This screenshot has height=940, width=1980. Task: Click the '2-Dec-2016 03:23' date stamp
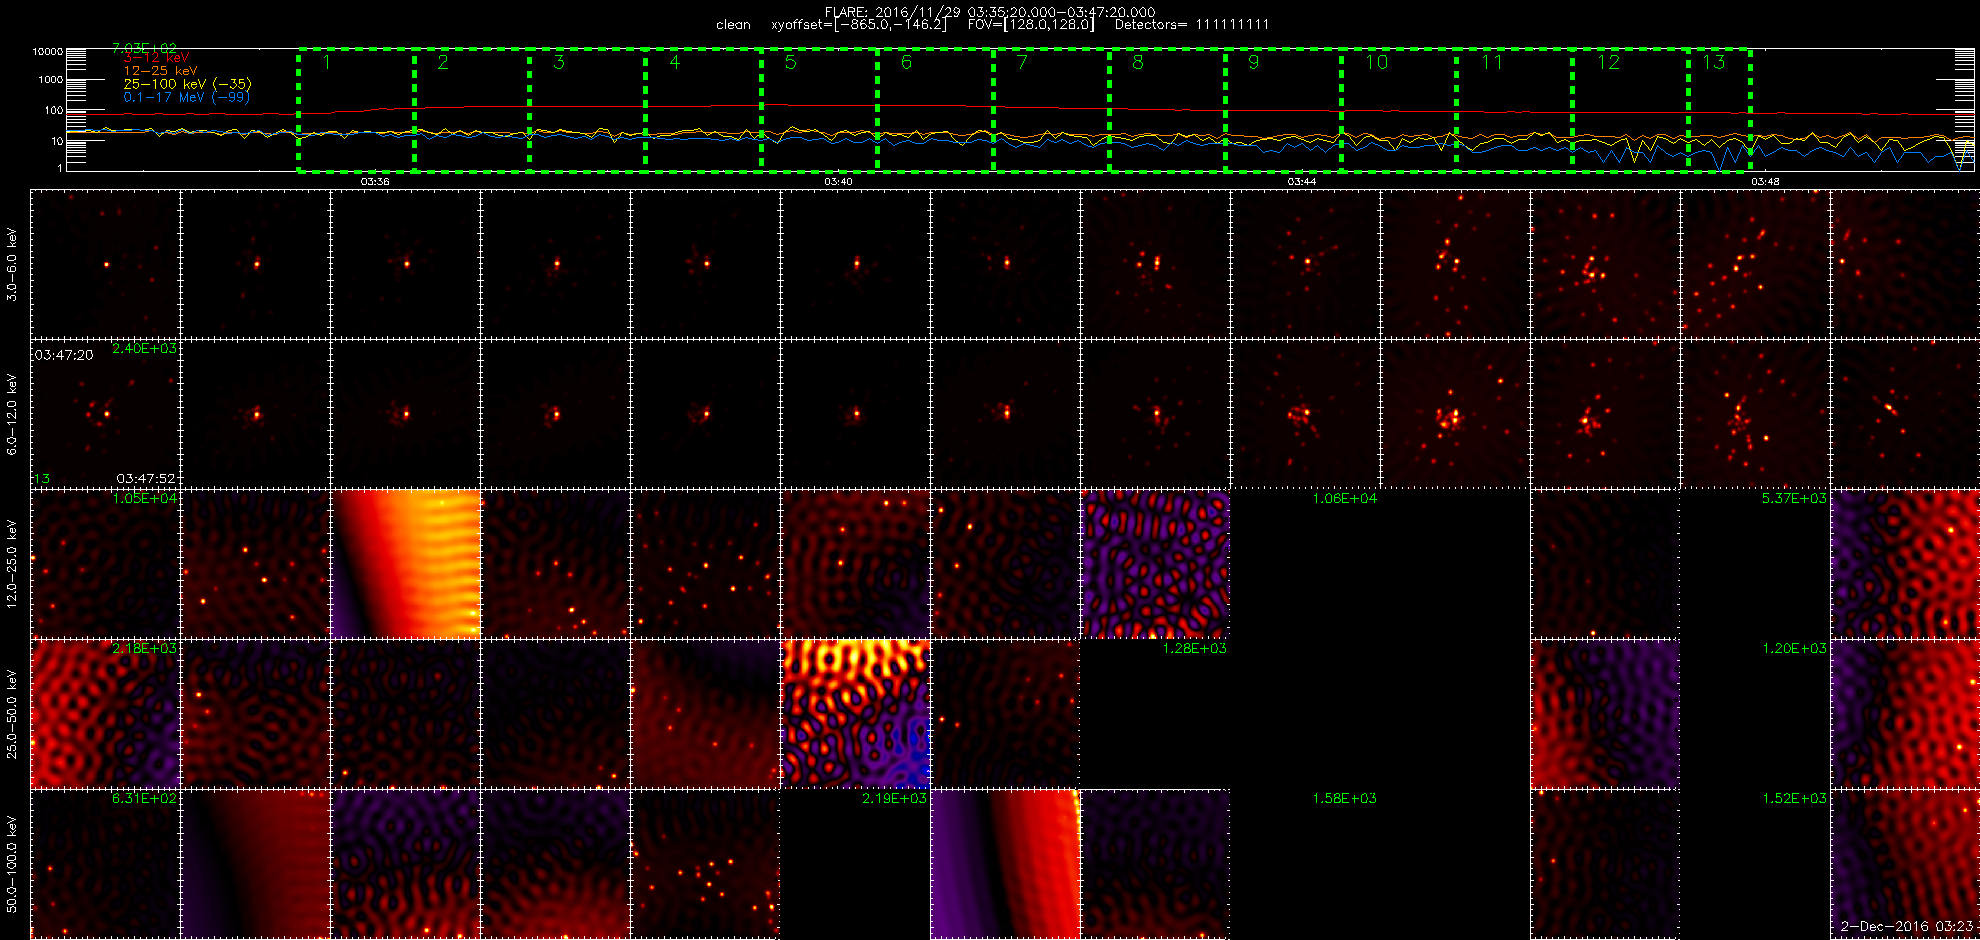[1907, 927]
